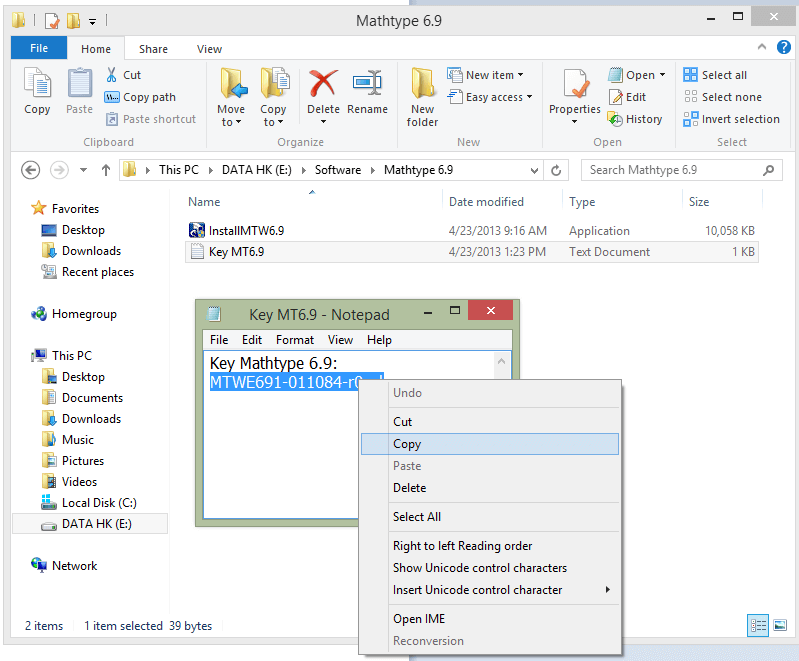Open the New item dropdown
799x661 pixels.
click(x=485, y=75)
